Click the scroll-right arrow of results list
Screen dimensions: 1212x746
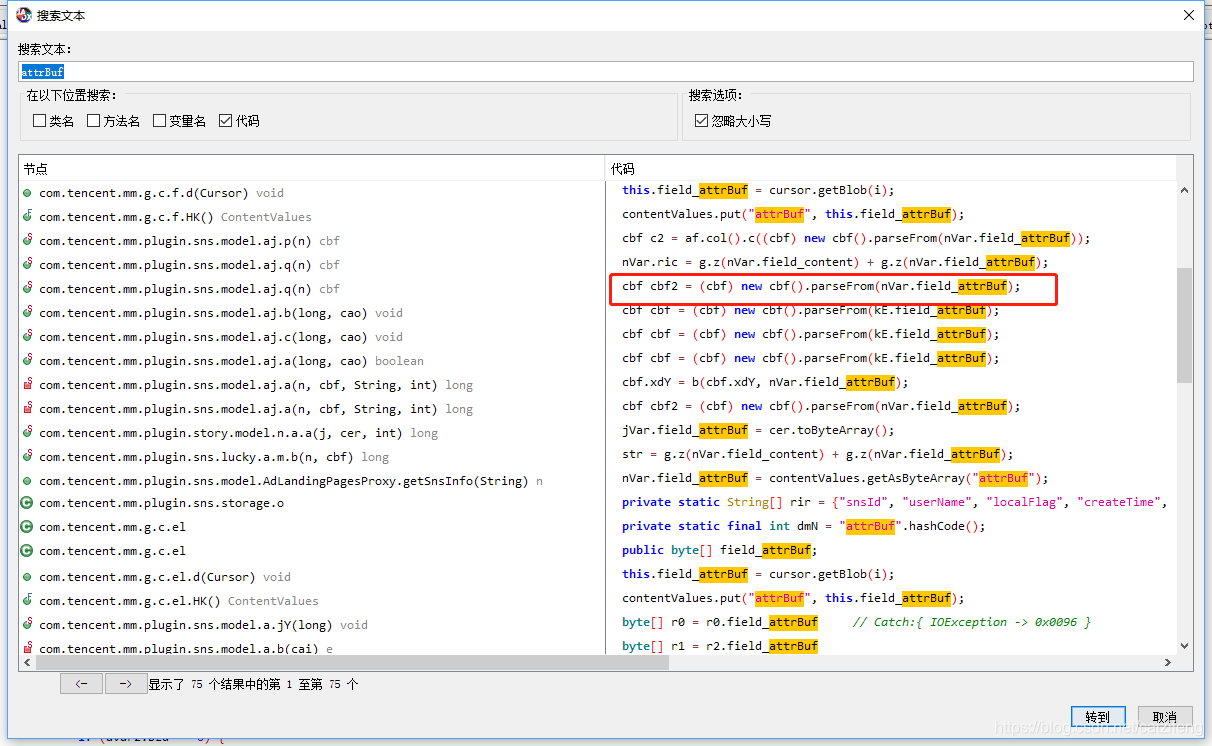[1167, 663]
